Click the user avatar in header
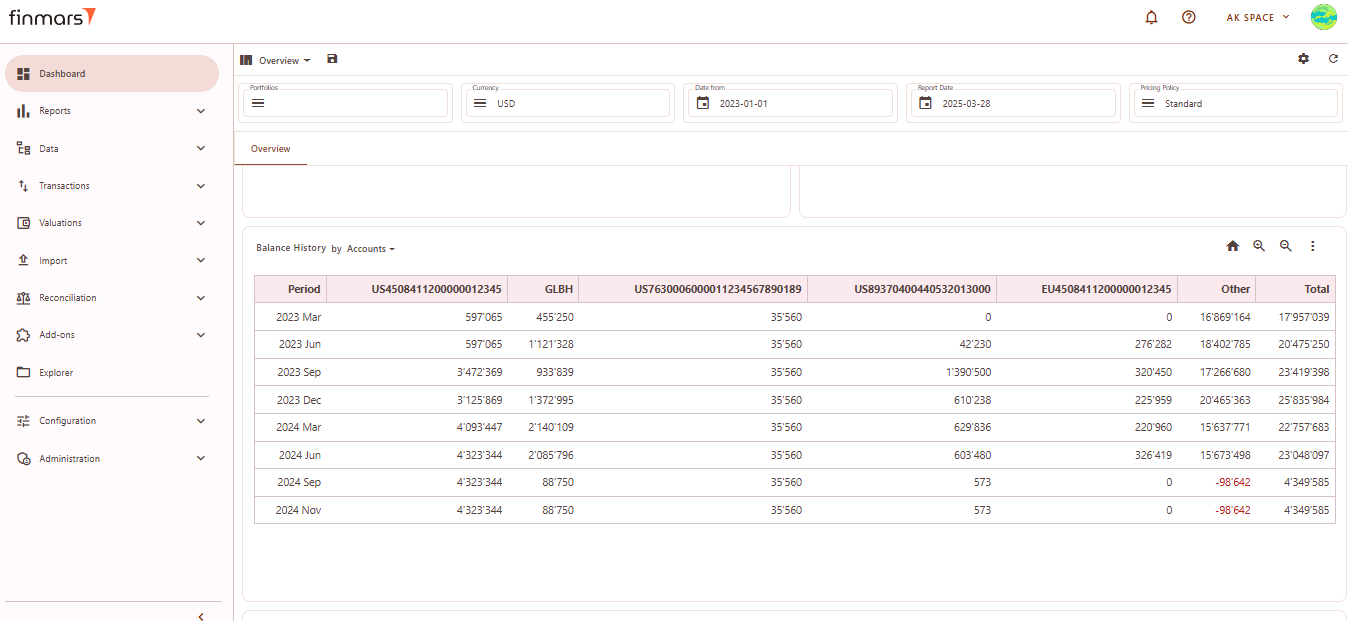 point(1323,17)
